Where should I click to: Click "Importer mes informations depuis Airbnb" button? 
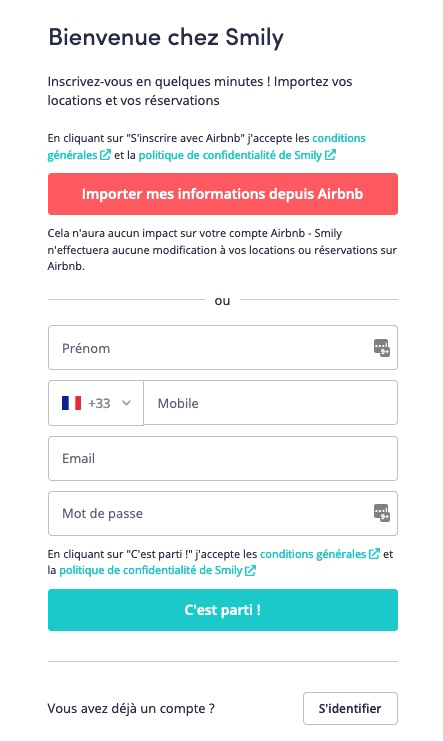tap(223, 194)
